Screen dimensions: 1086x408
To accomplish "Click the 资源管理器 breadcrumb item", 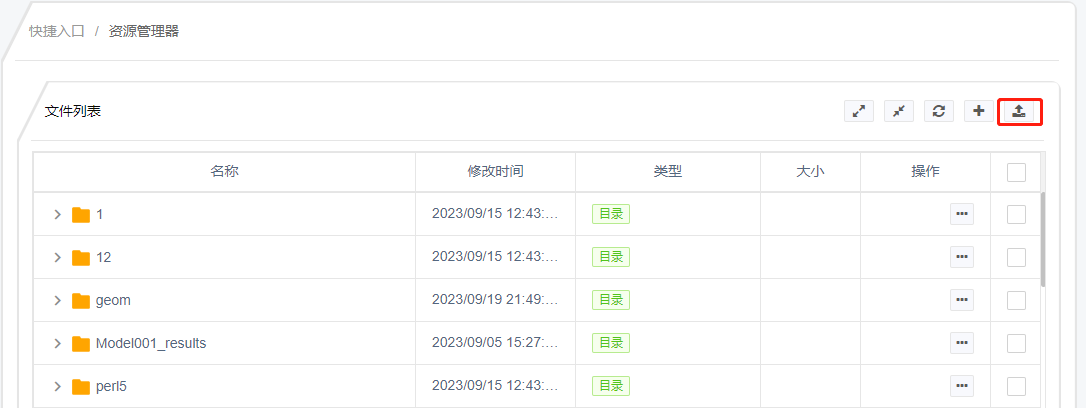I will [144, 31].
